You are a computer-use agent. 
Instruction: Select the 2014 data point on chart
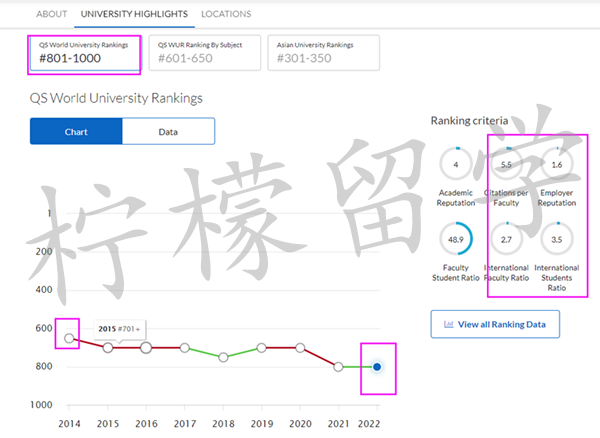coord(69,338)
